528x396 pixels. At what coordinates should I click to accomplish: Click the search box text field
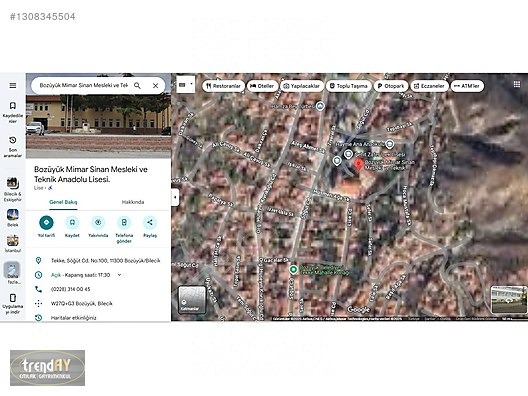pos(84,86)
